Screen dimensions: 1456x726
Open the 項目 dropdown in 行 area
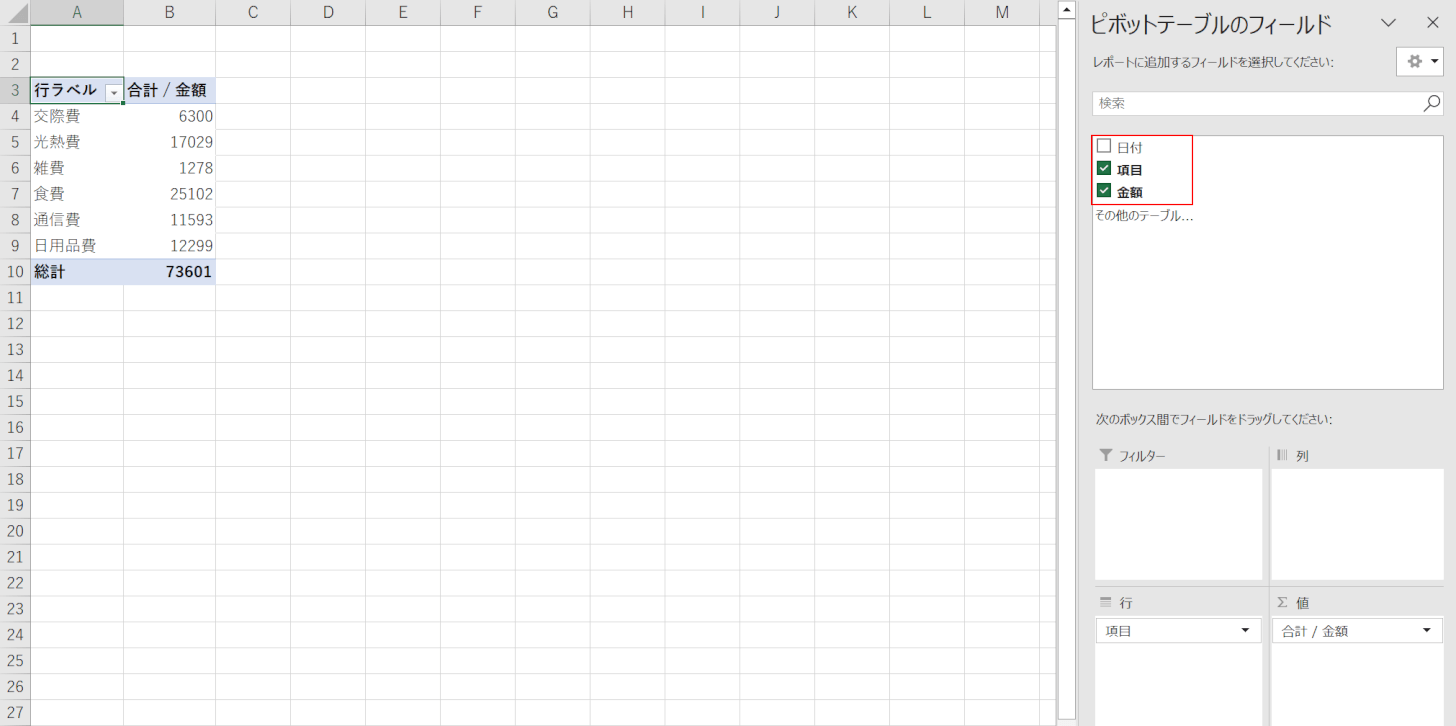[1245, 631]
